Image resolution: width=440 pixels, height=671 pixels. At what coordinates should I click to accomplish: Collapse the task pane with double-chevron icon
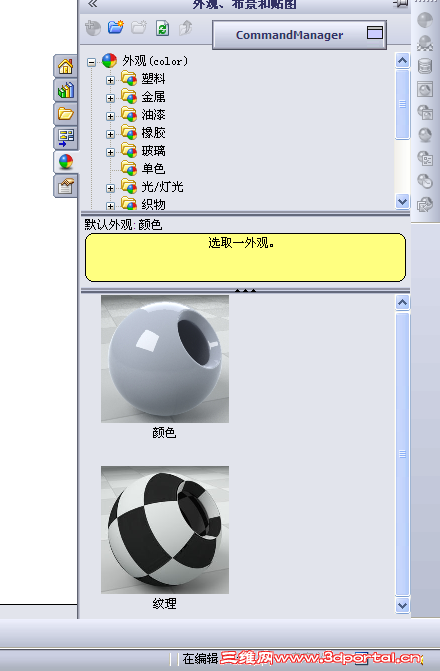(x=92, y=4)
